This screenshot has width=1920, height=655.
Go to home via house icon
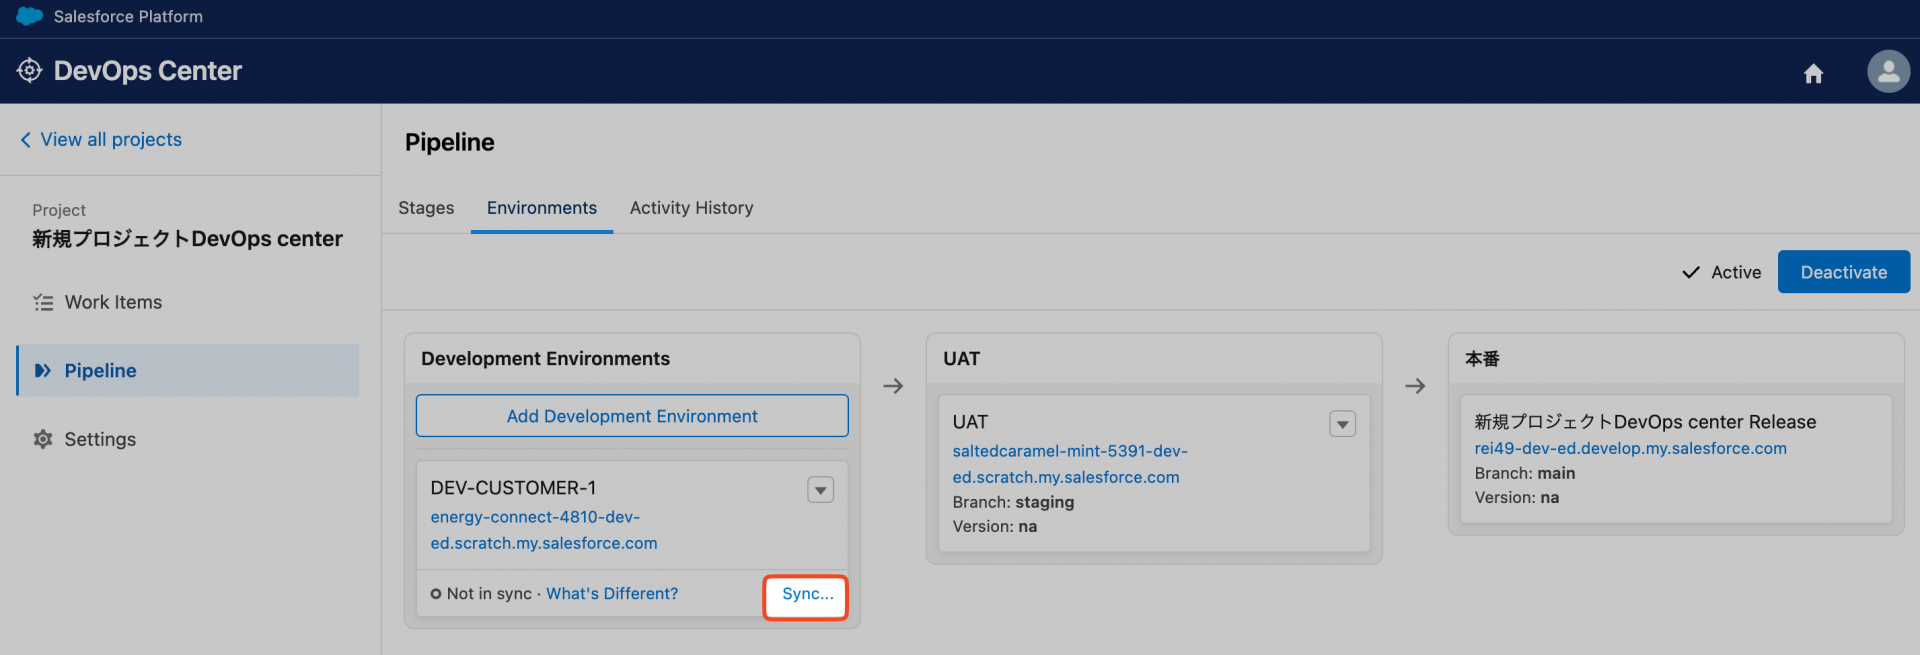pos(1813,73)
